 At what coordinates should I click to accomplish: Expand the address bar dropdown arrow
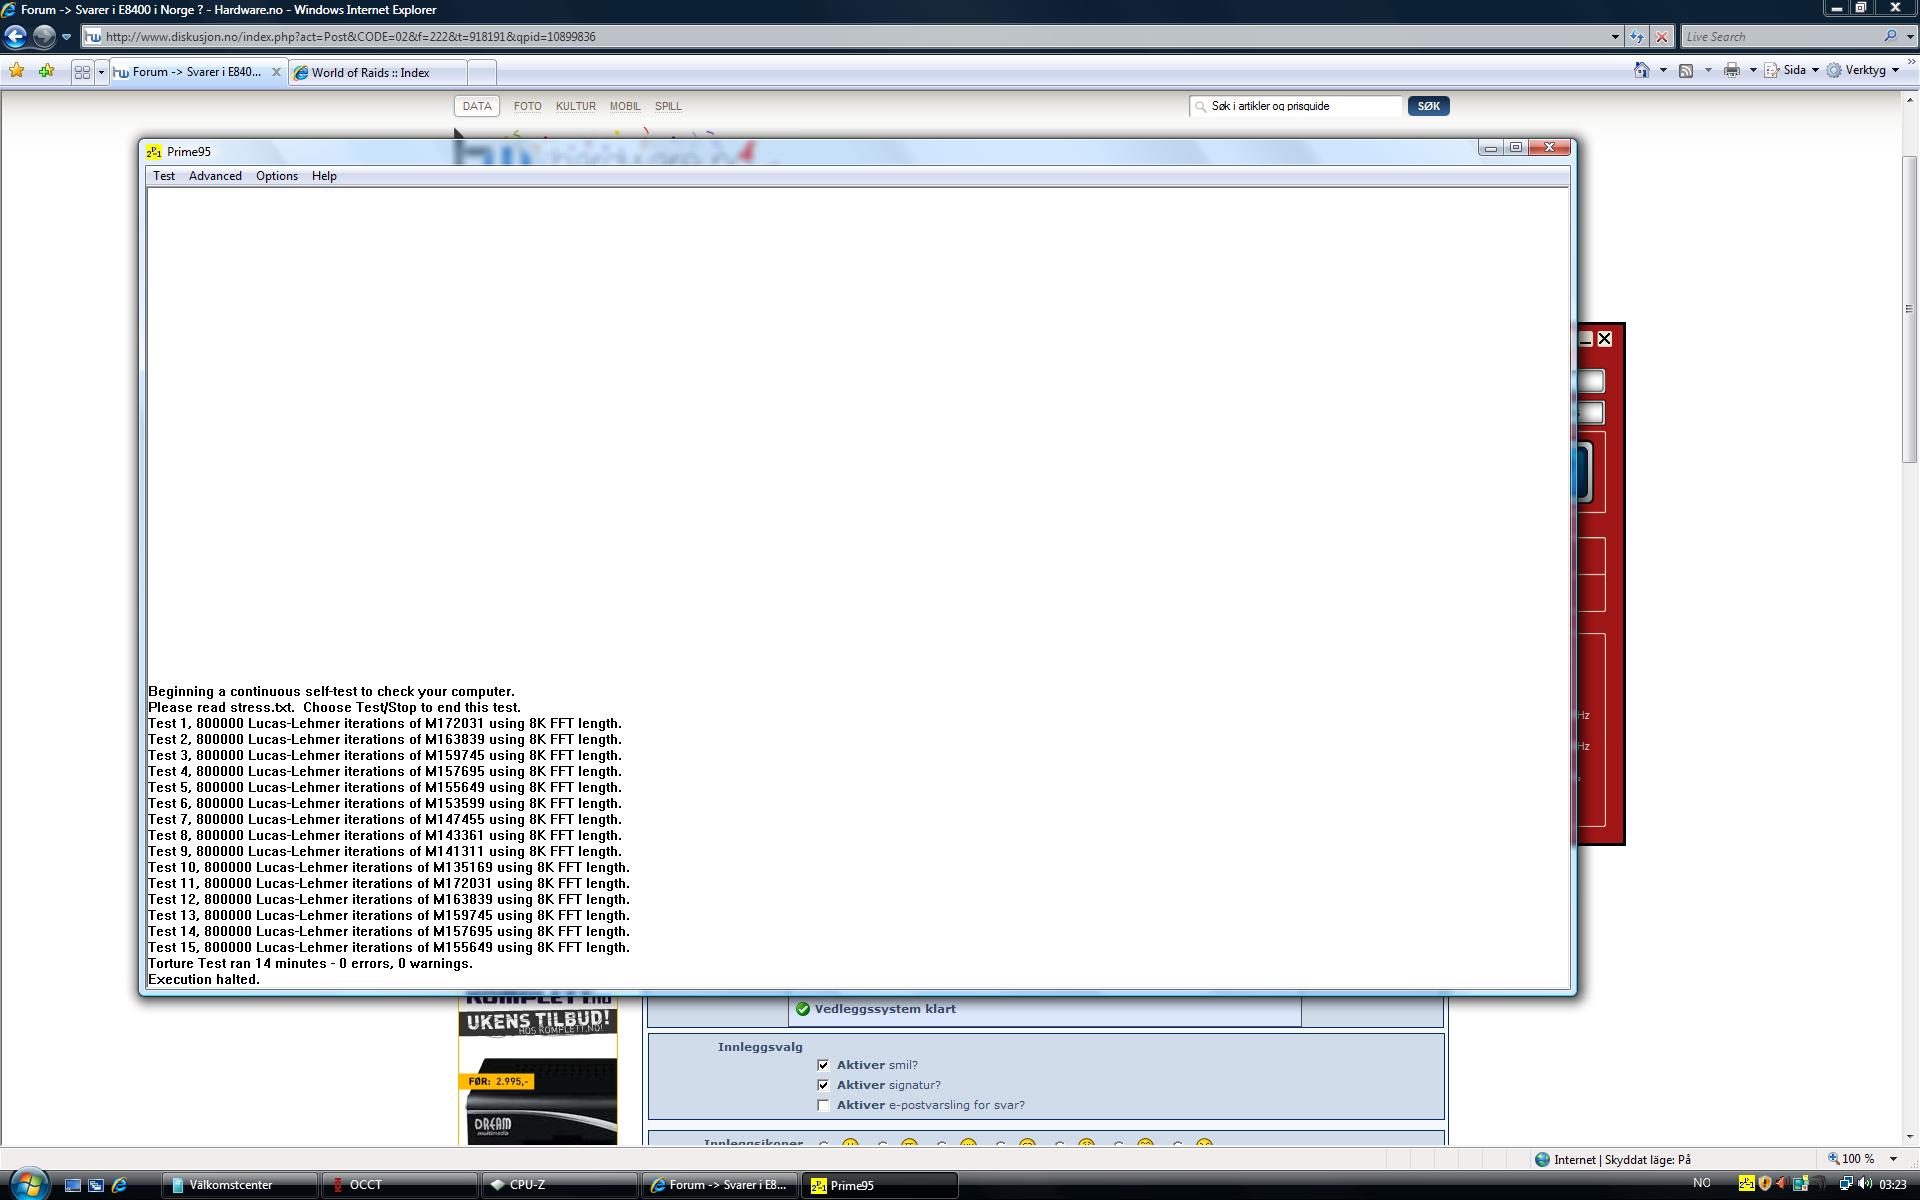click(x=1615, y=37)
